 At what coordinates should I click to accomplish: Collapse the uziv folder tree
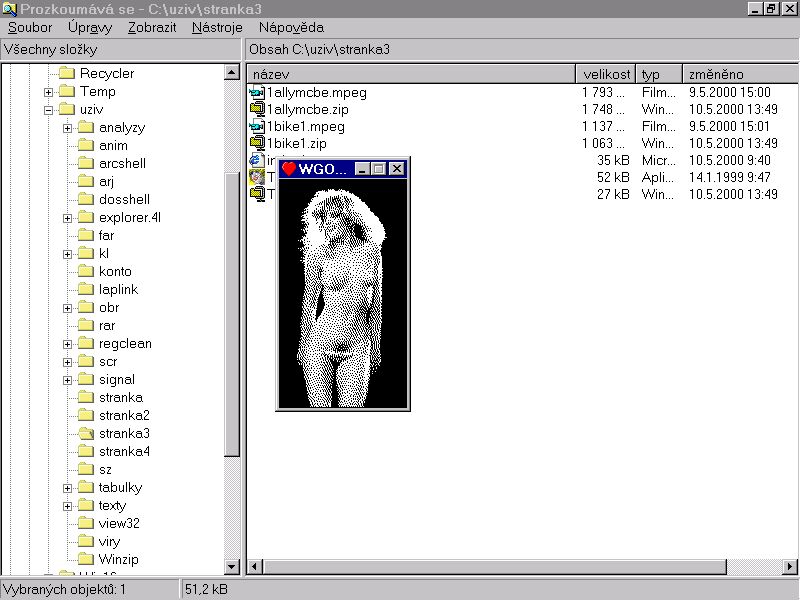[48, 110]
